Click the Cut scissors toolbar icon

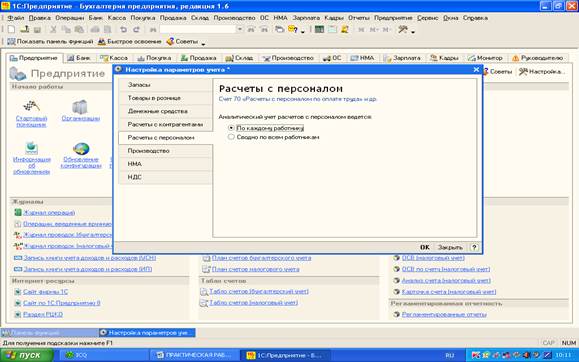click(x=53, y=30)
